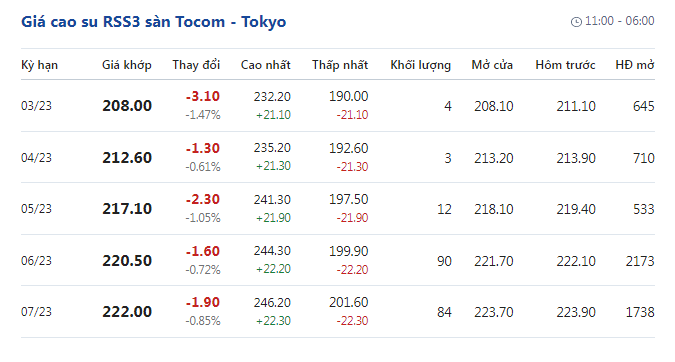
Task: Open the Giá cao su RSS3 sàn Tocom title
Action: click(x=154, y=22)
